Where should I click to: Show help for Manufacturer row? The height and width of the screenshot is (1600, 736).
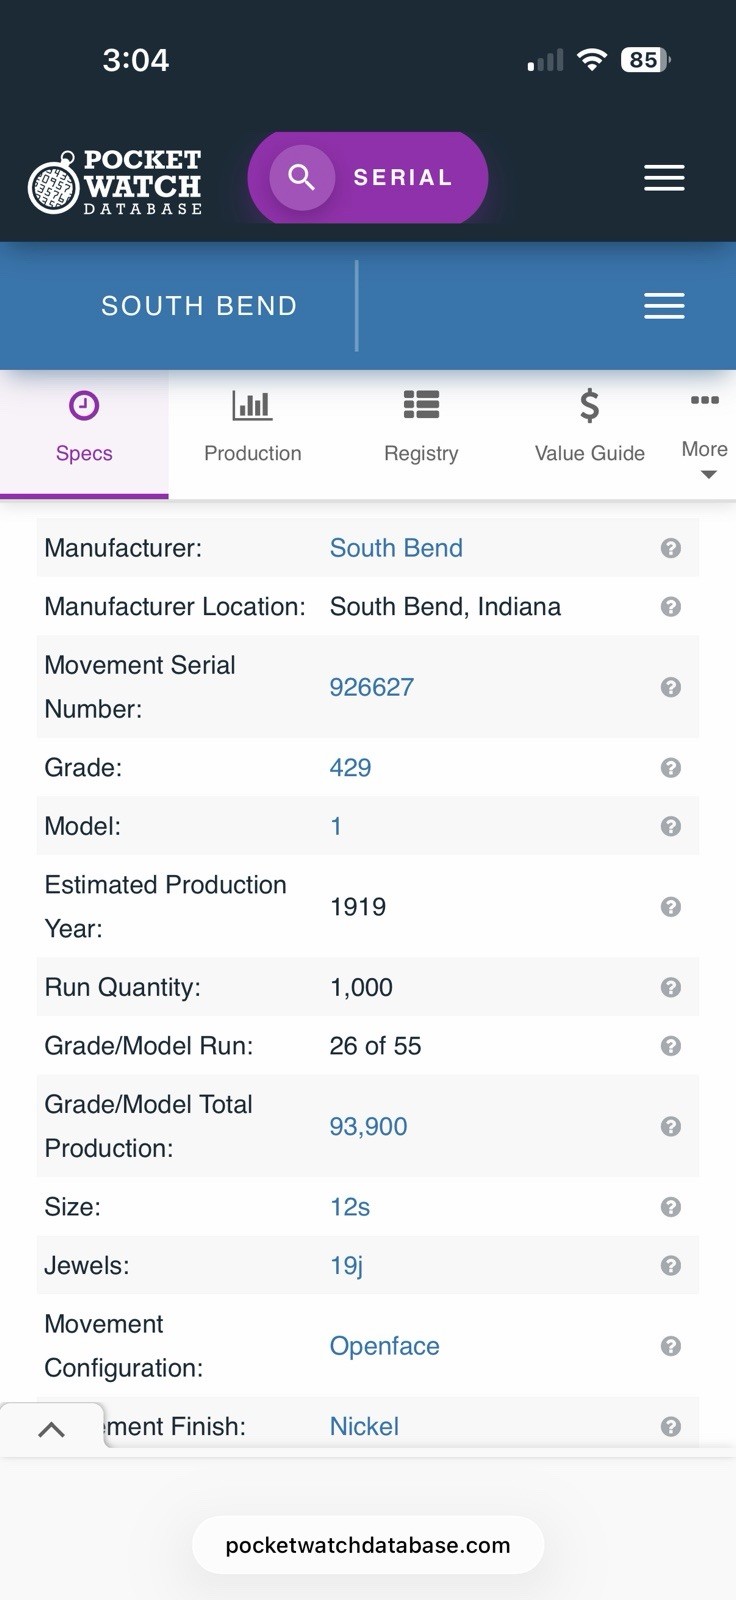click(671, 548)
